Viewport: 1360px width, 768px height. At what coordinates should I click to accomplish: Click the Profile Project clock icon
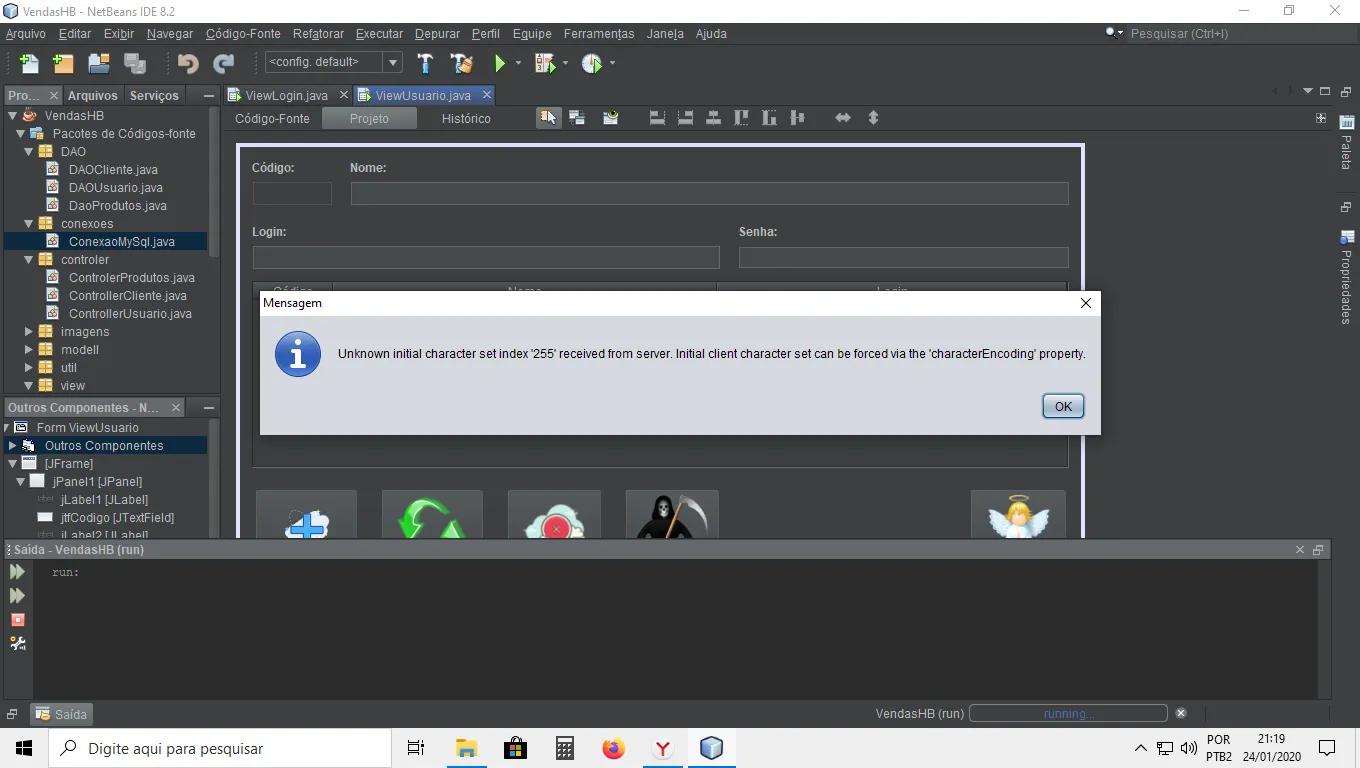[x=592, y=63]
